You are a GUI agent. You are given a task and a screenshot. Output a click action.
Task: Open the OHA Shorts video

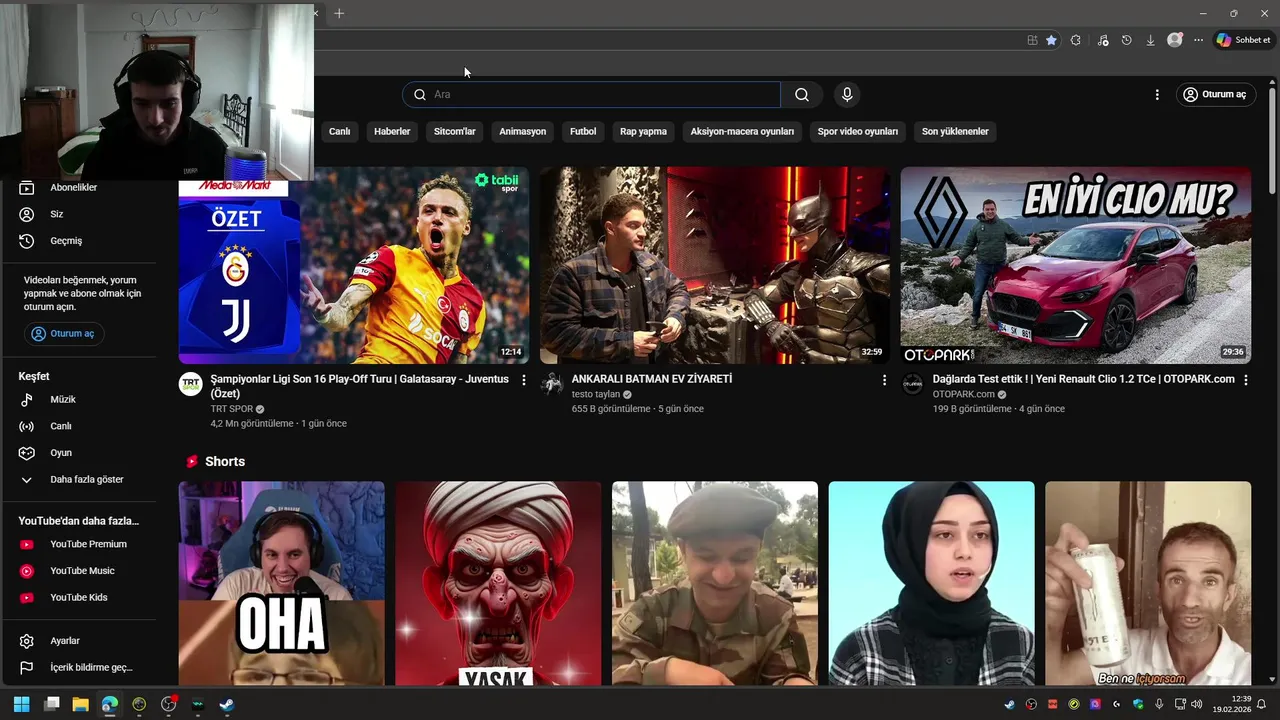281,584
